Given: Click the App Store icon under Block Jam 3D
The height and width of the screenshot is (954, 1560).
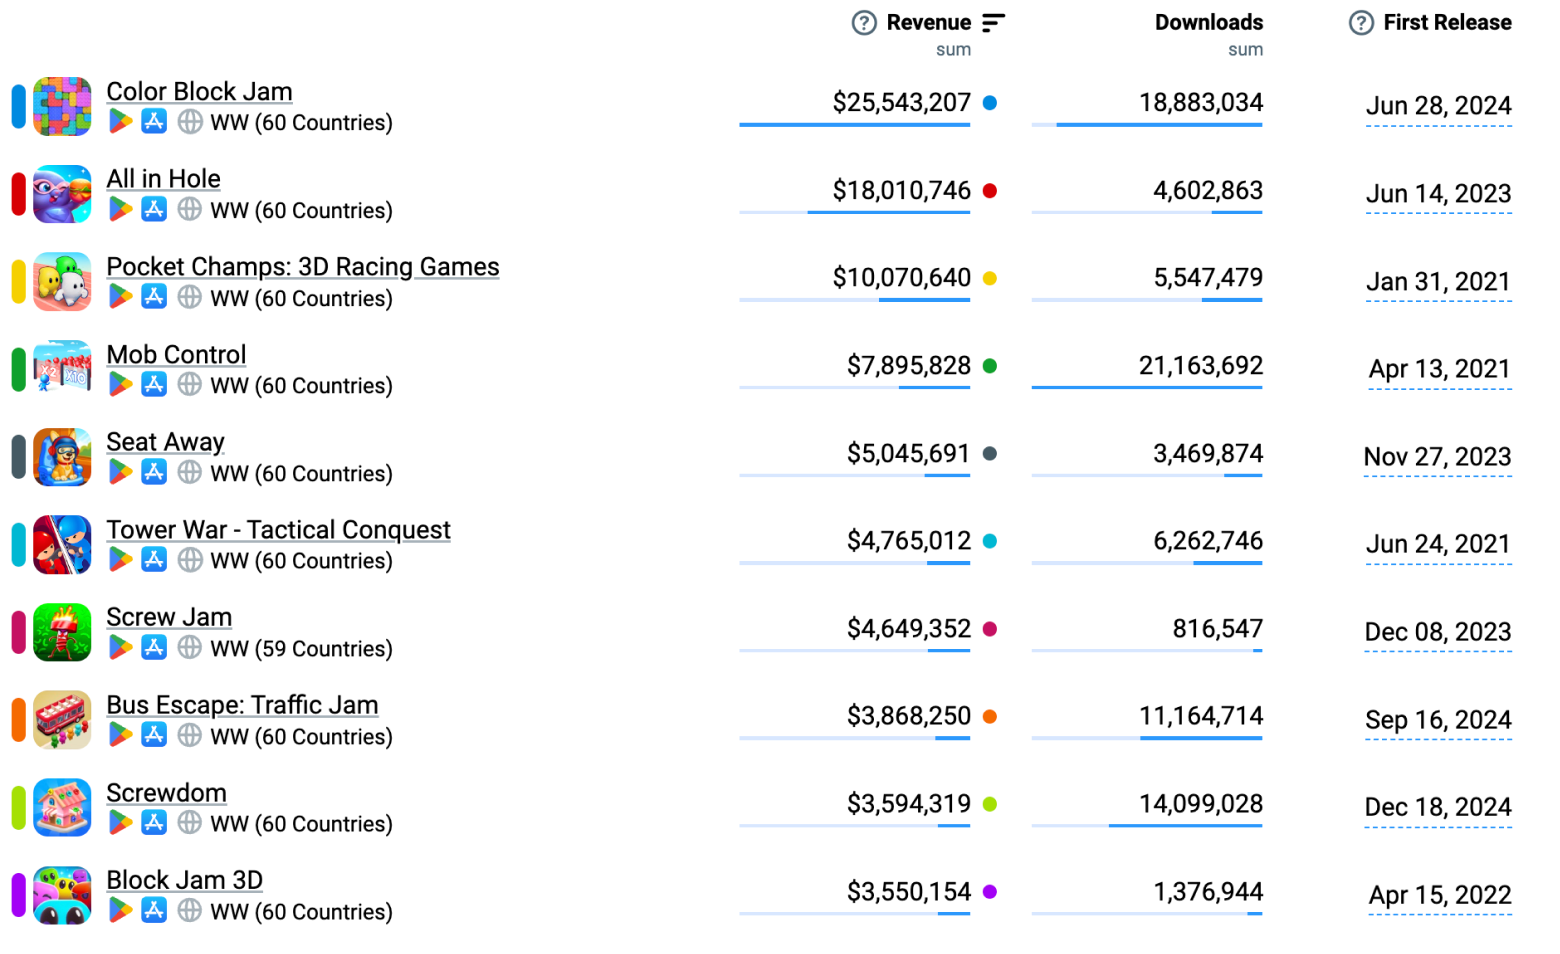Looking at the screenshot, I should (154, 910).
